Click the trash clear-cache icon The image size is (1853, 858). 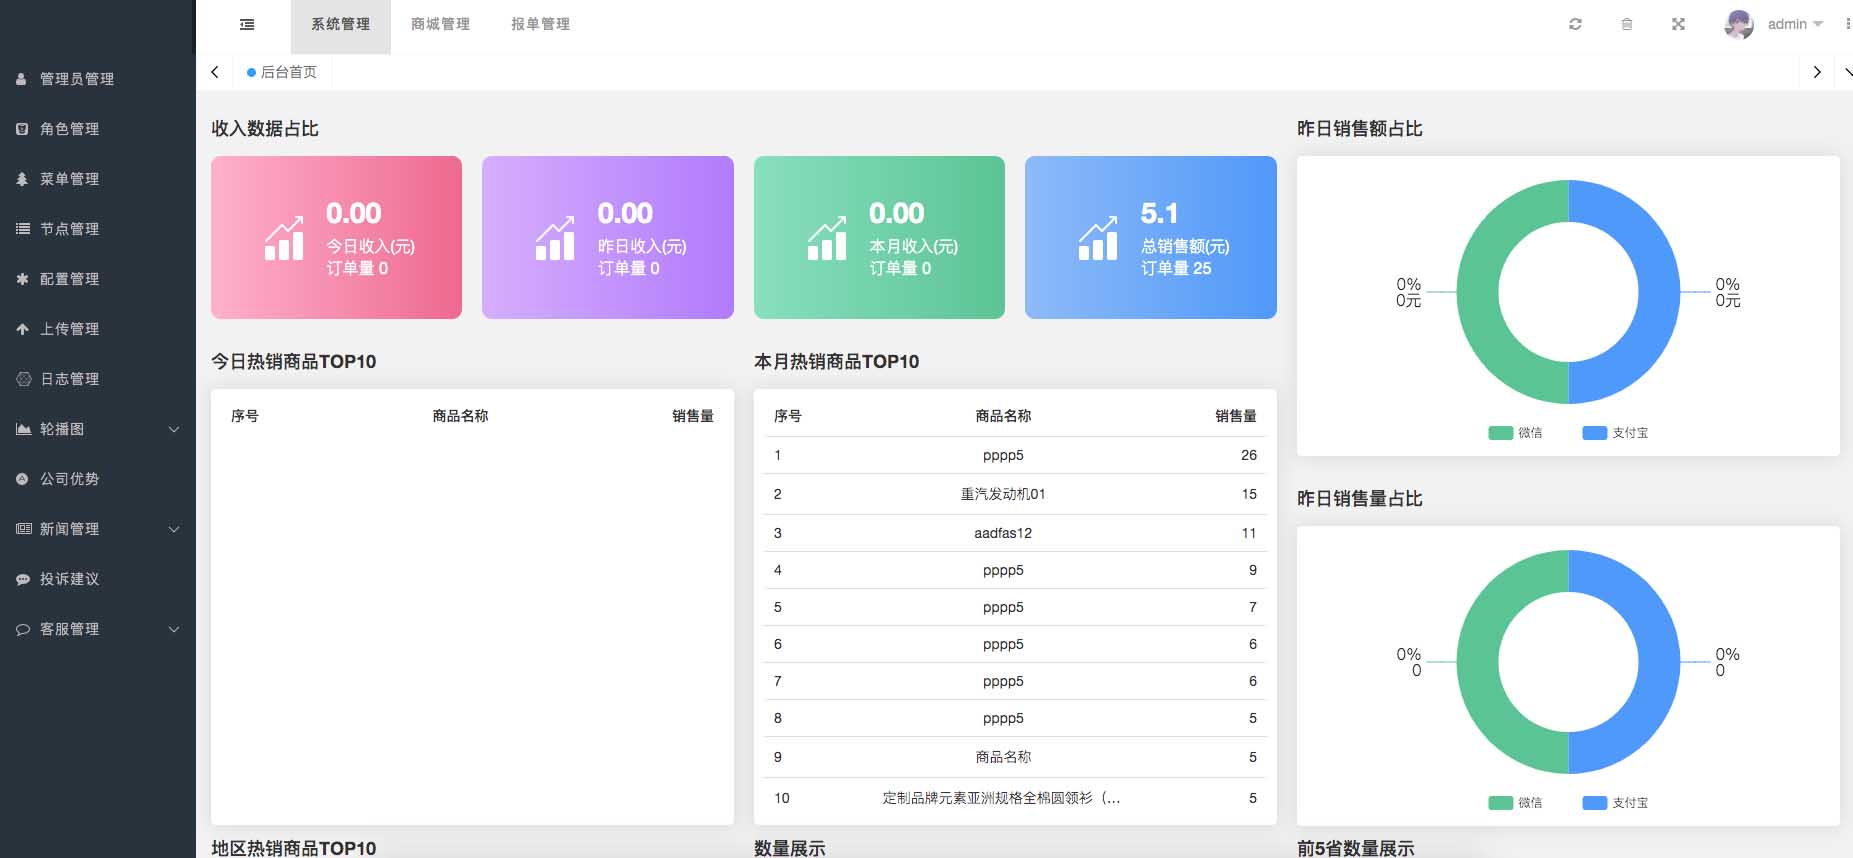pos(1627,25)
